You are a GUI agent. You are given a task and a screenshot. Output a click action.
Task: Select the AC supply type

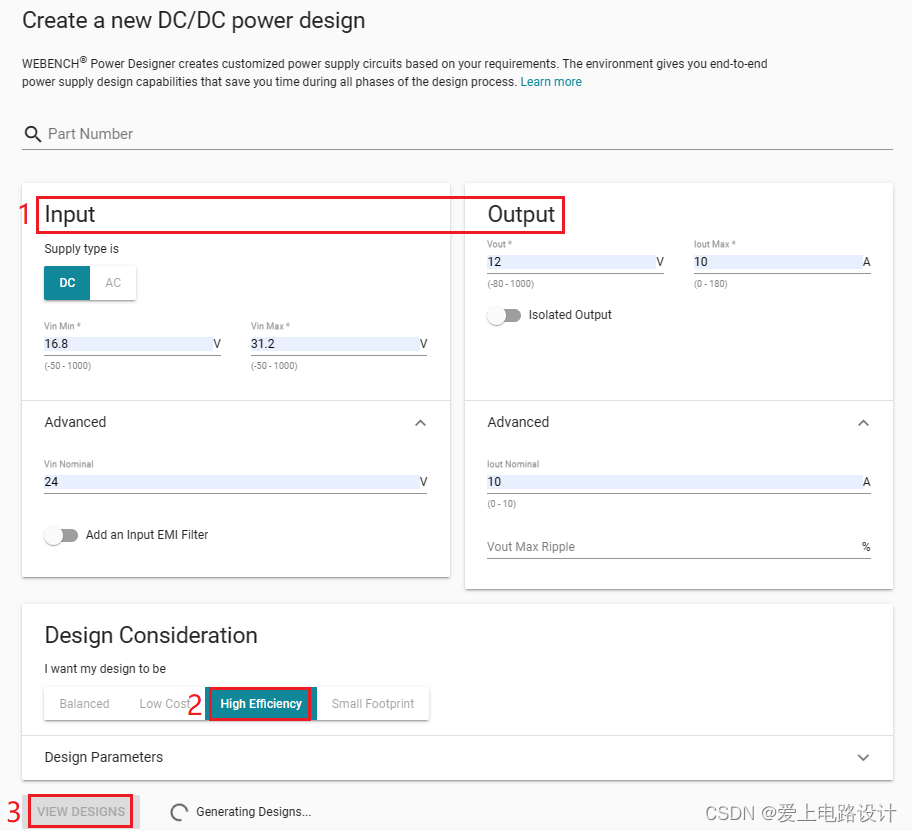tap(113, 283)
